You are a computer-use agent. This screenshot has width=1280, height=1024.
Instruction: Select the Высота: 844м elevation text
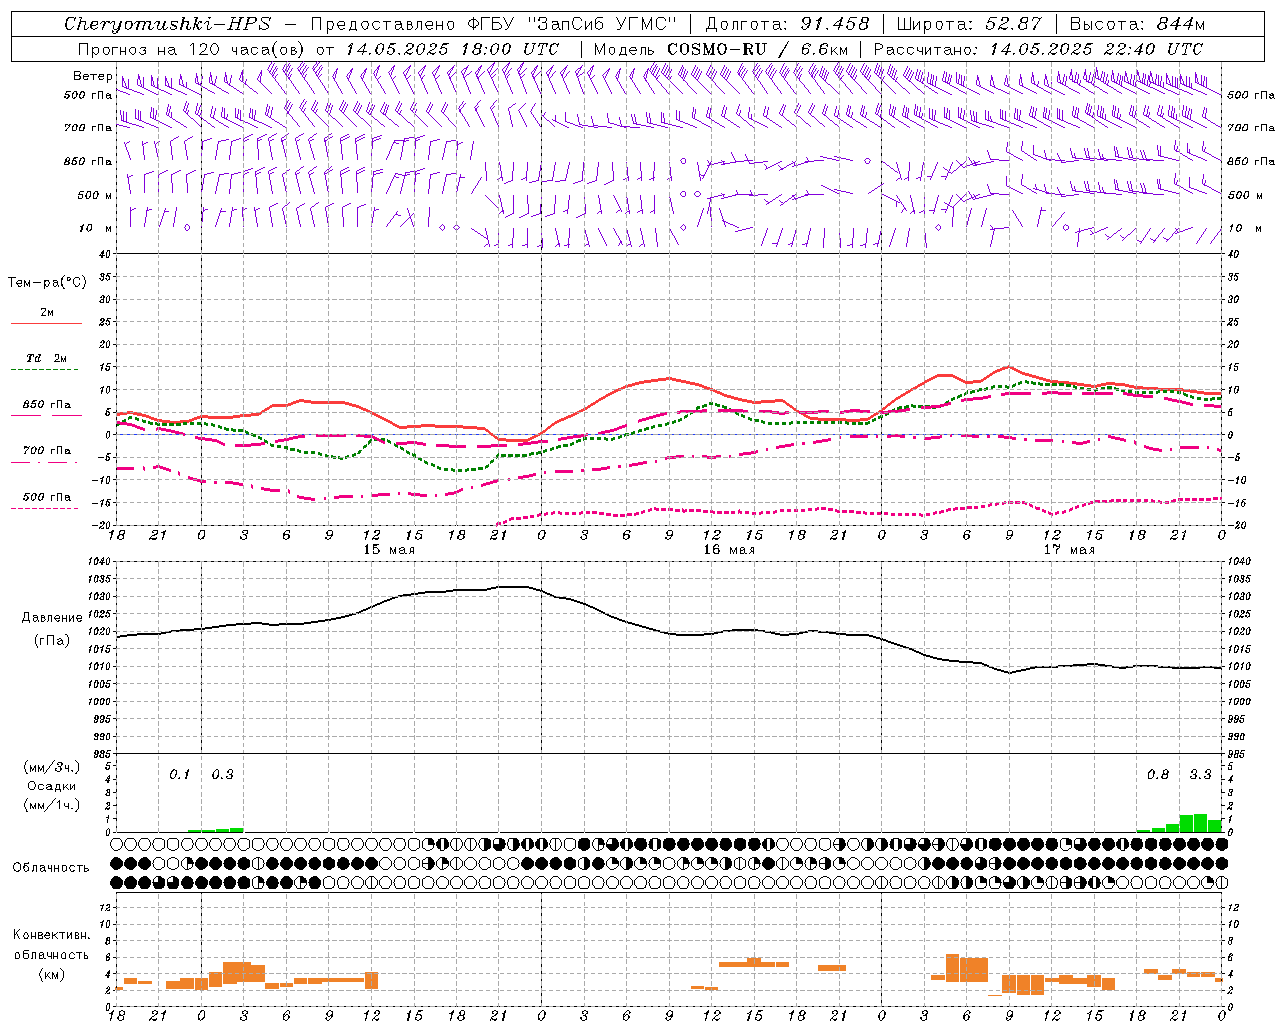(x=1138, y=24)
